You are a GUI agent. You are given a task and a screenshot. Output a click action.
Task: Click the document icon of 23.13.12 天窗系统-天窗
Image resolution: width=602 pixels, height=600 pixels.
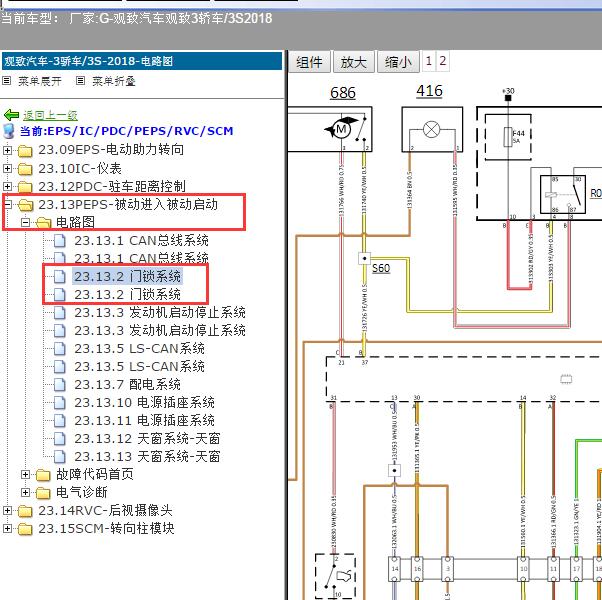point(60,438)
